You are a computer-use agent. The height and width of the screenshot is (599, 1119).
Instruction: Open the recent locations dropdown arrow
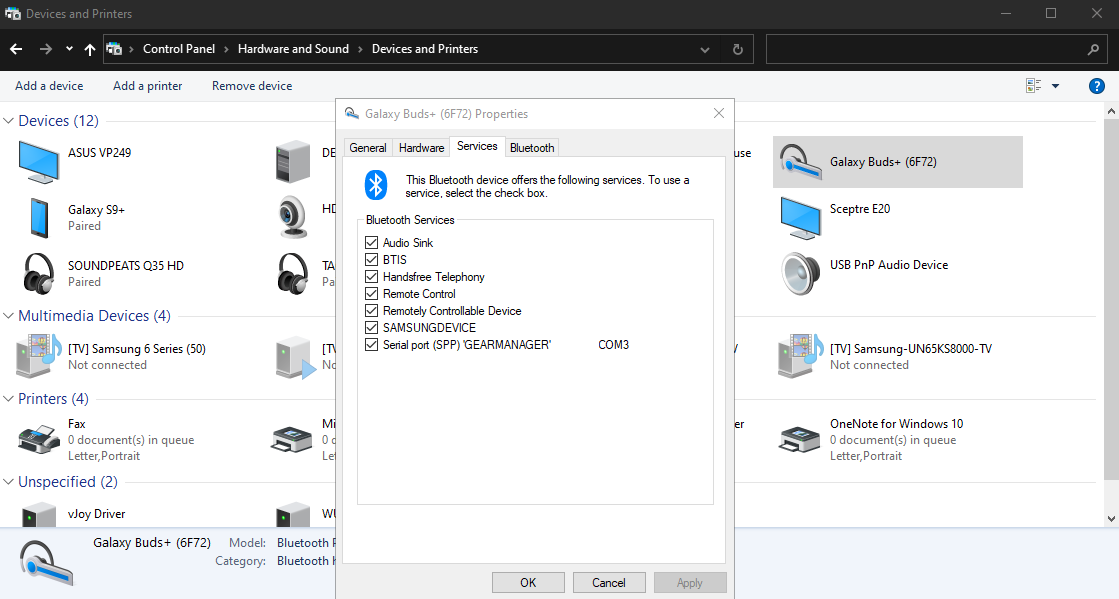tap(69, 49)
